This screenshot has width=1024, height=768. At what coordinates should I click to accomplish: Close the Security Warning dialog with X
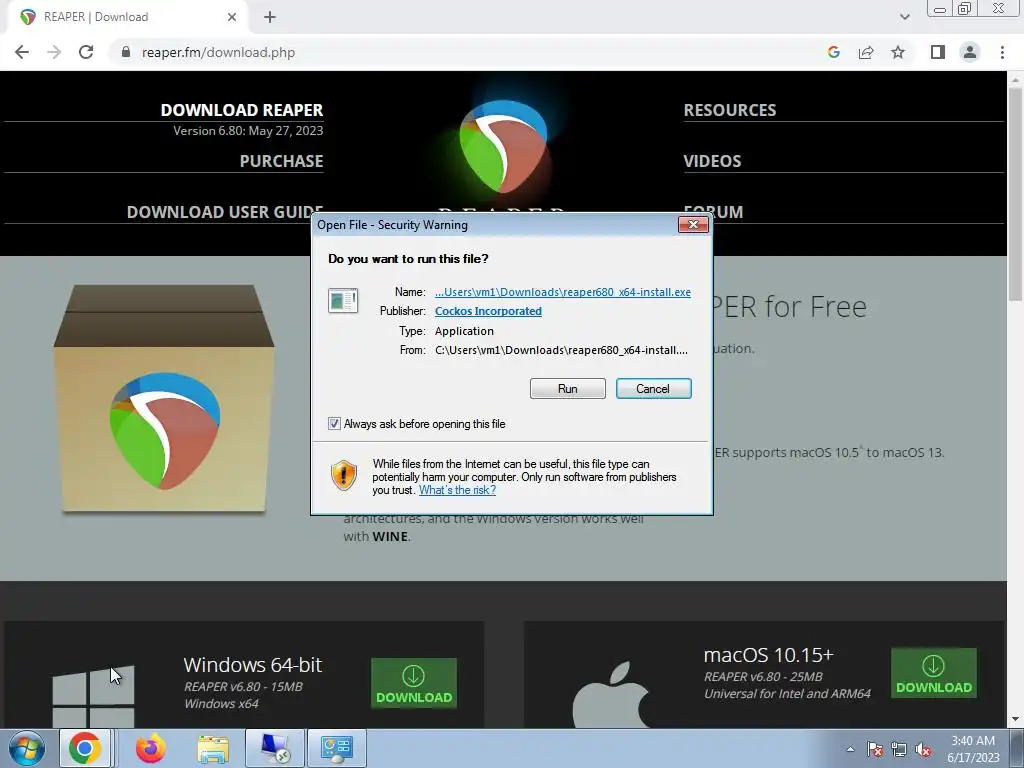693,225
